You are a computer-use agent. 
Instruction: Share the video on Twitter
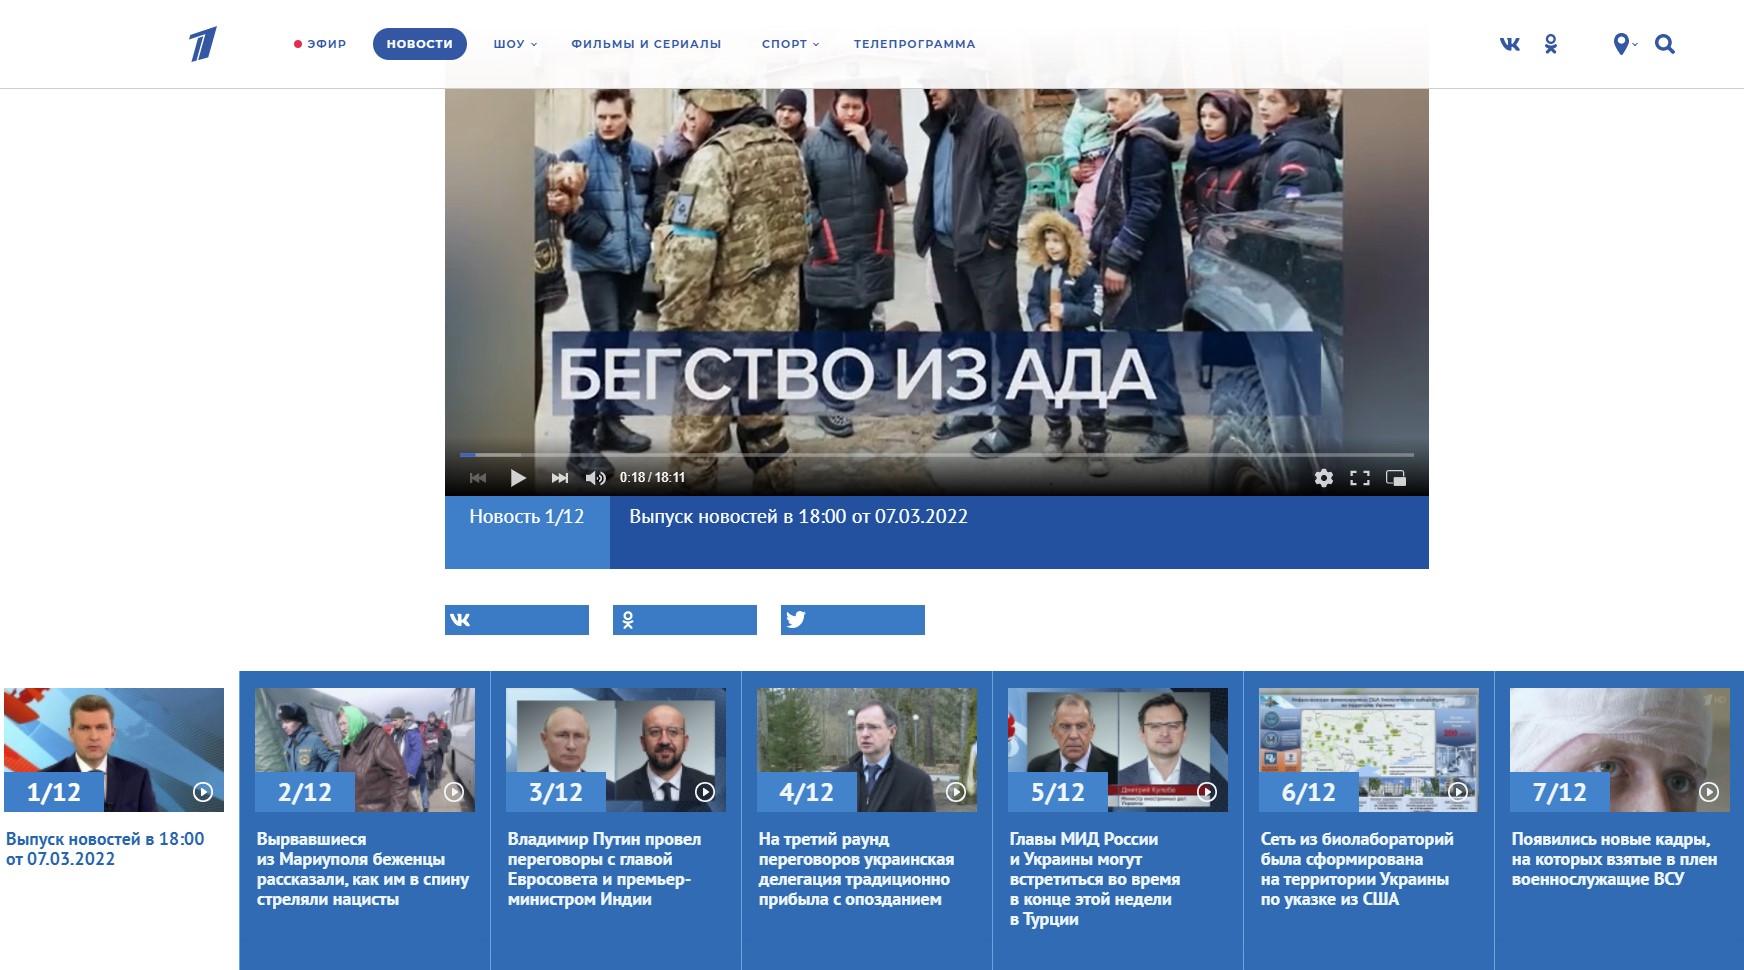852,620
